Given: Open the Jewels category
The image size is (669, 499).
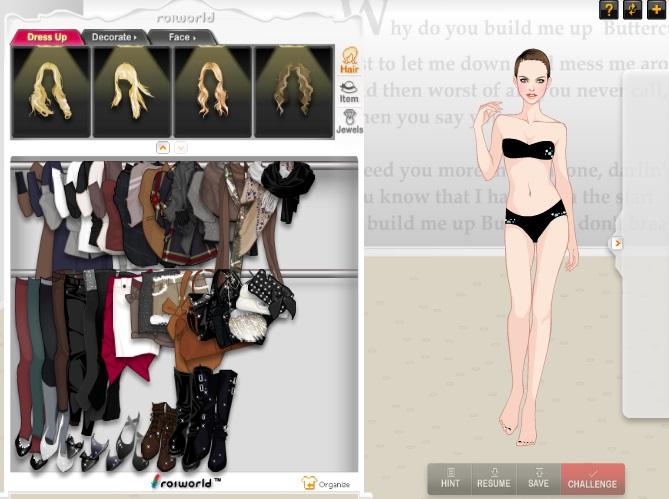Looking at the screenshot, I should (x=349, y=123).
